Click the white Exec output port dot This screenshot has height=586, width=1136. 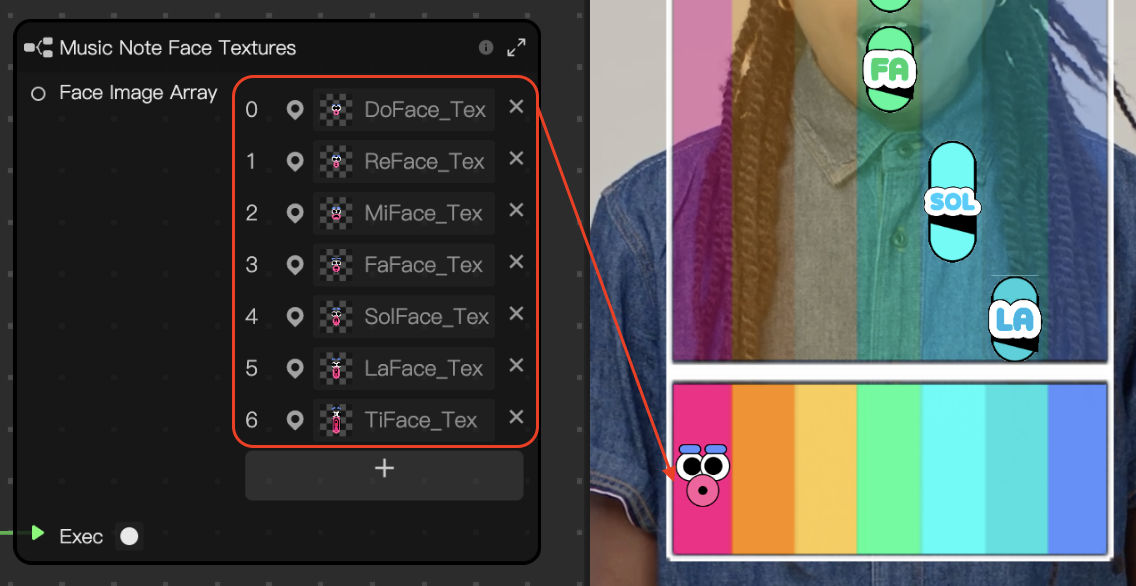[x=129, y=536]
